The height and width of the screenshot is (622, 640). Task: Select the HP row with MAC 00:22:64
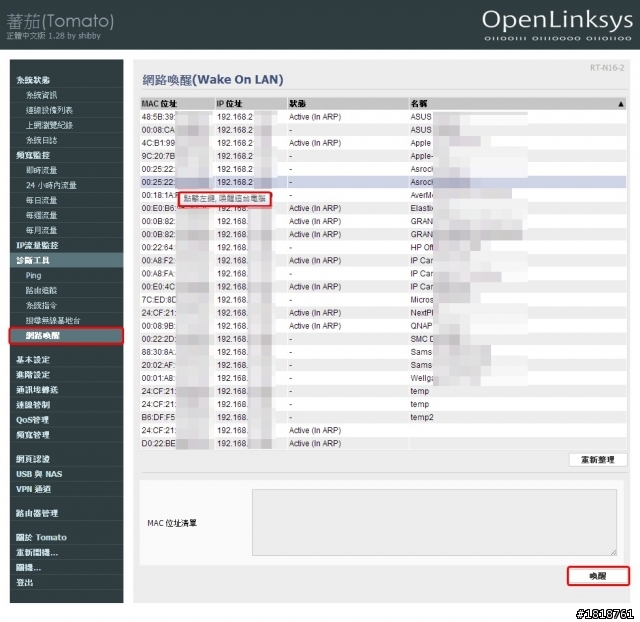[383, 248]
